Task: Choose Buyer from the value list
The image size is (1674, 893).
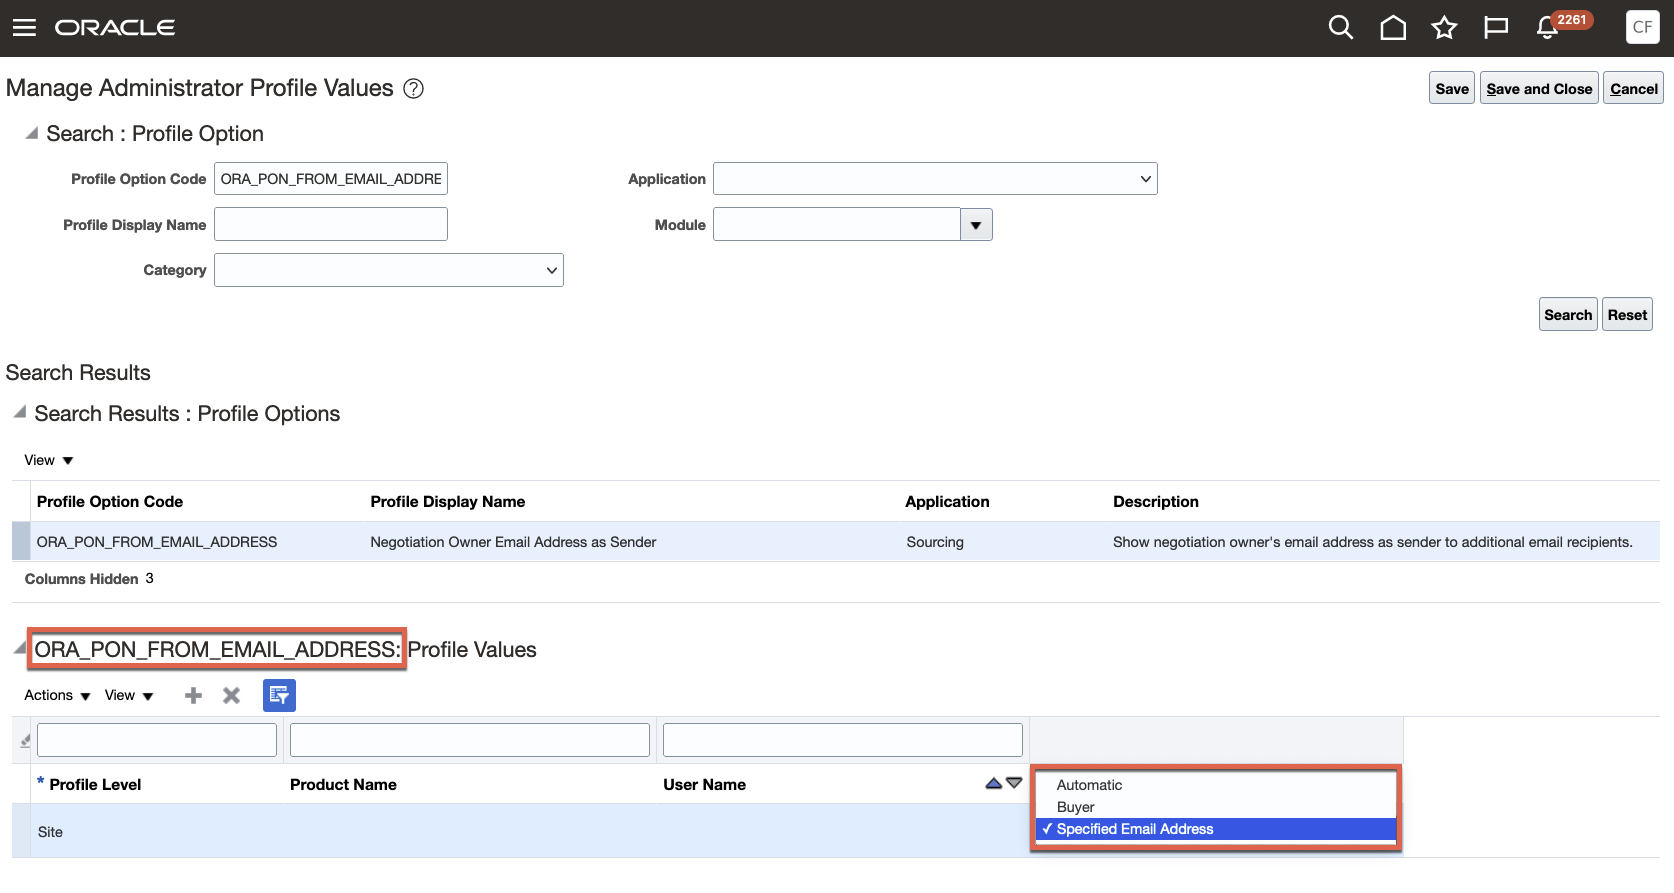Action: point(1216,807)
